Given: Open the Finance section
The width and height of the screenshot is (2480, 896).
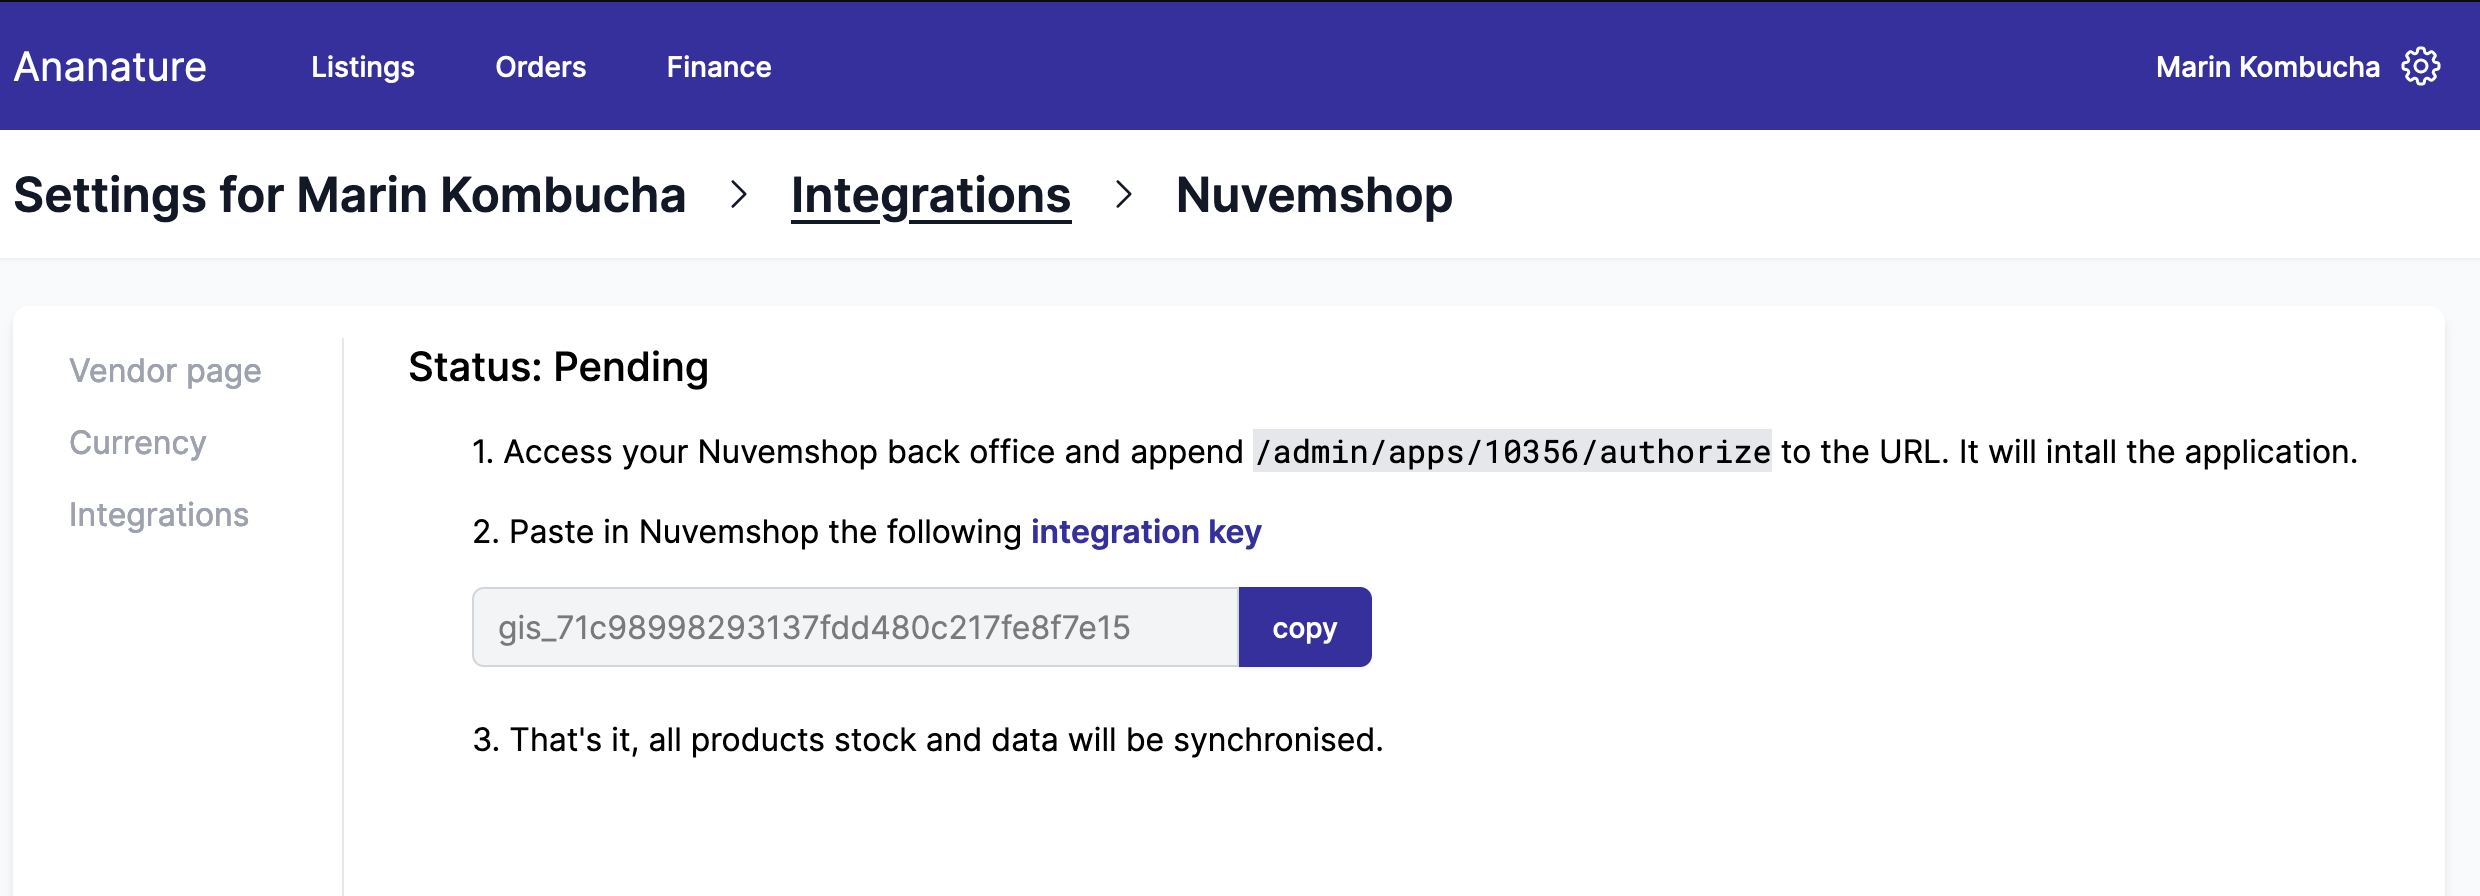Looking at the screenshot, I should (x=719, y=67).
